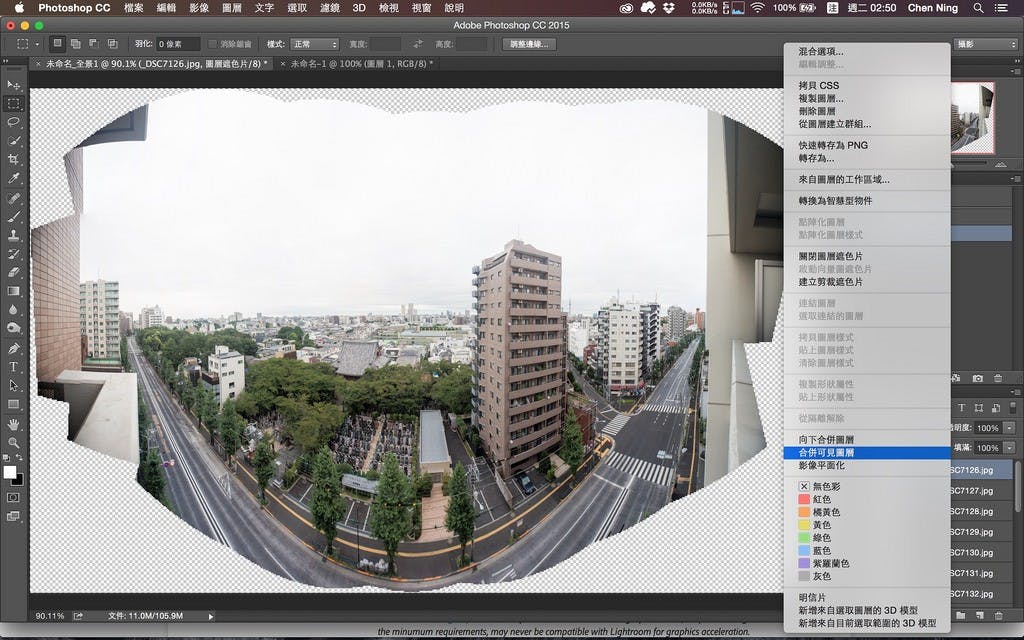Click the New Selection mode button
1024x640 pixels.
point(58,44)
